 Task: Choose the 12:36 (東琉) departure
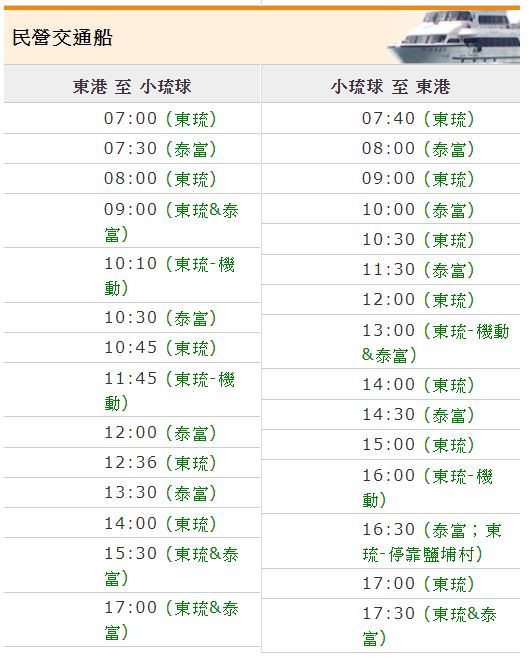(x=160, y=462)
